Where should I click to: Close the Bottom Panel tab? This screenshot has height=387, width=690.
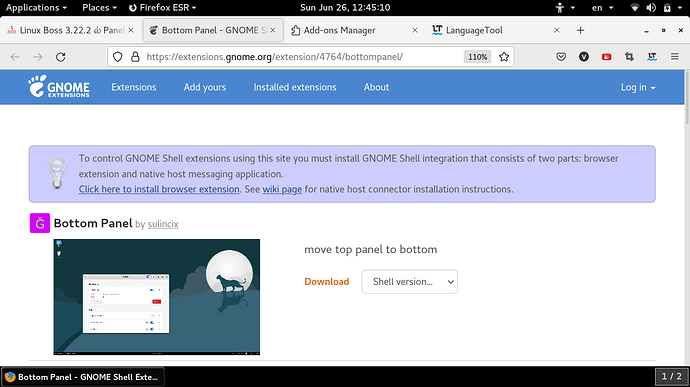coord(273,30)
